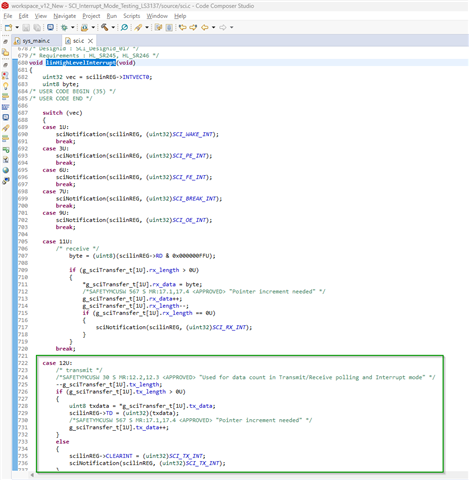Expand the dropdown left of the hammer
The width and height of the screenshot is (469, 480).
point(93,27)
